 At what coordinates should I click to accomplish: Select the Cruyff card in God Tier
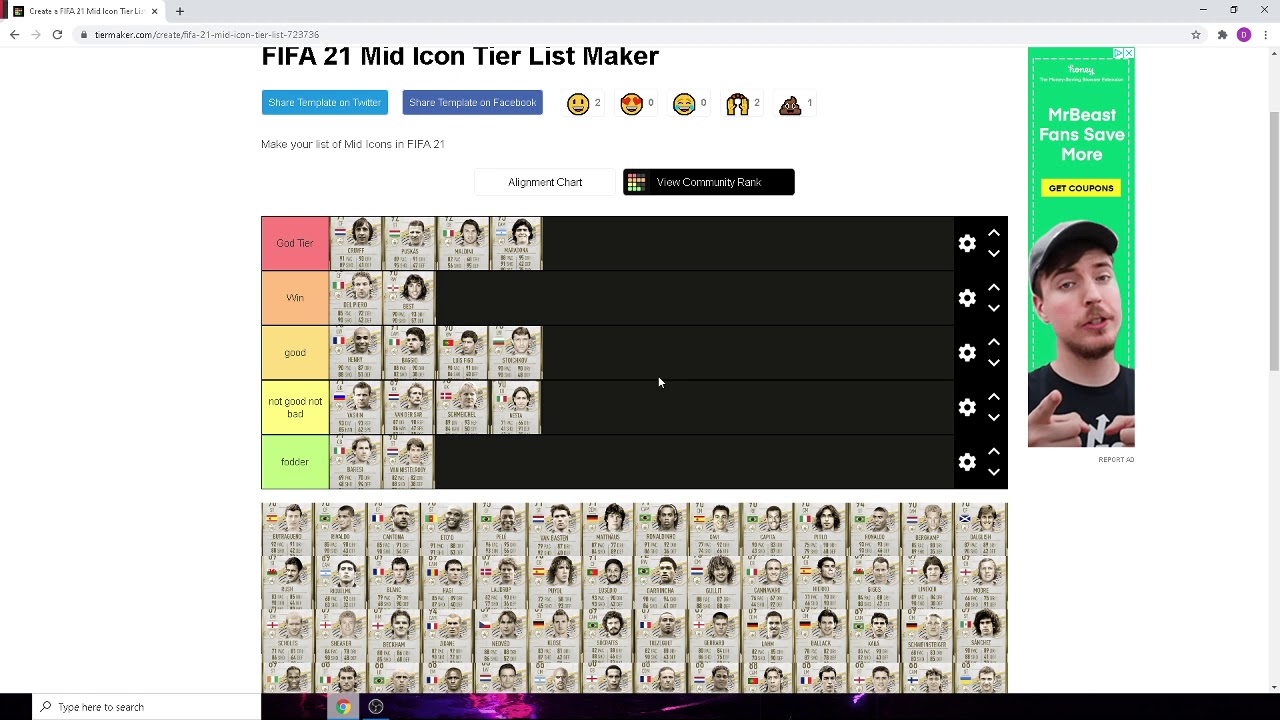[356, 243]
